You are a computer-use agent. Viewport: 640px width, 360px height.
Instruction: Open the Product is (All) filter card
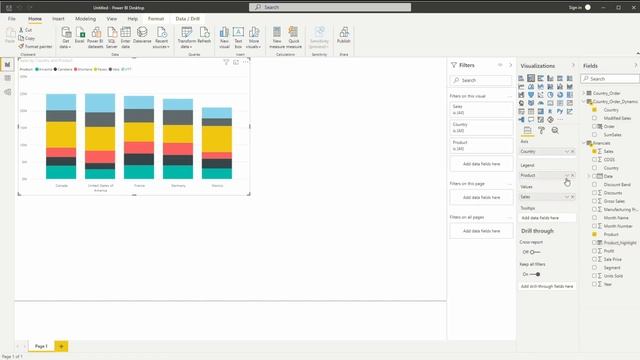click(481, 145)
